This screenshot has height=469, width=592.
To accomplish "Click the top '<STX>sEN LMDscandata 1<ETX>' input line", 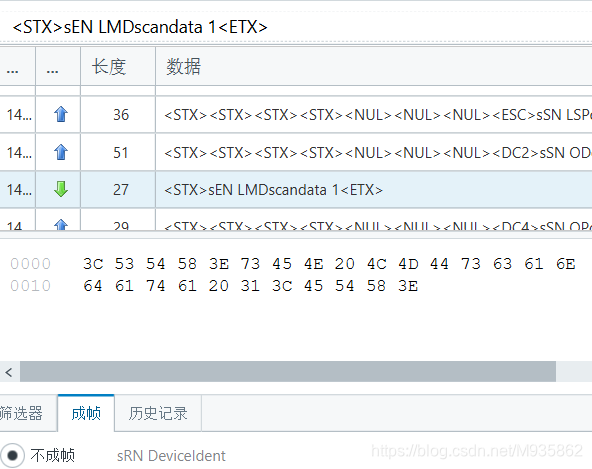I will click(296, 27).
